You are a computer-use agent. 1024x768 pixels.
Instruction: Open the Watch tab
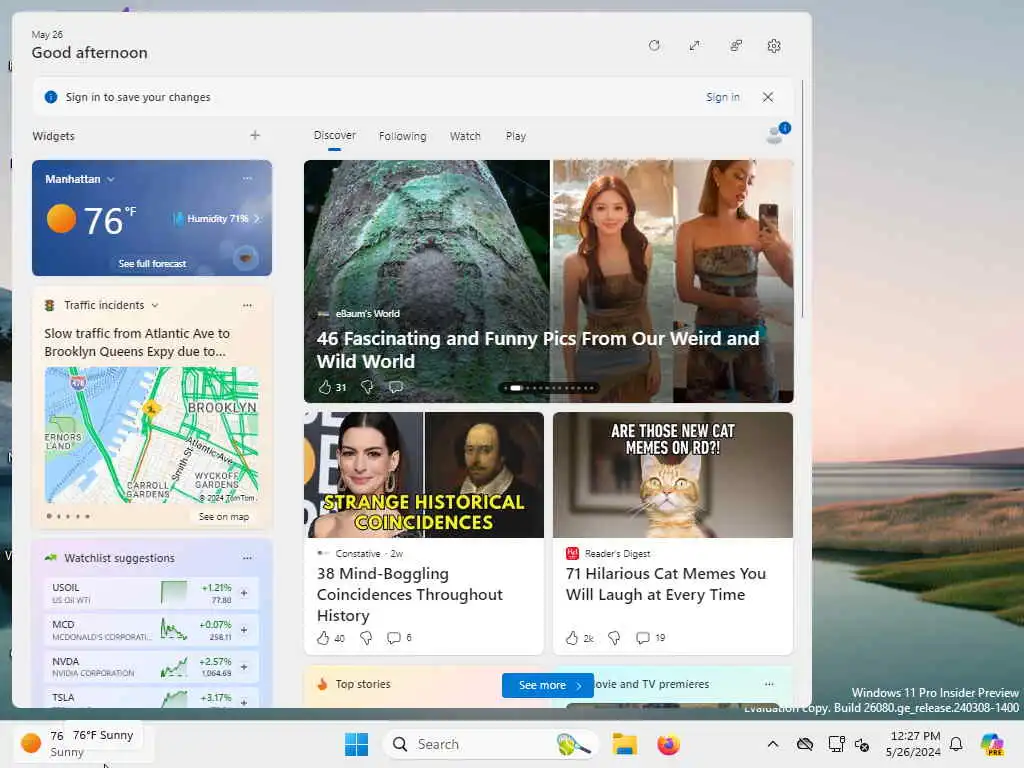(x=465, y=136)
